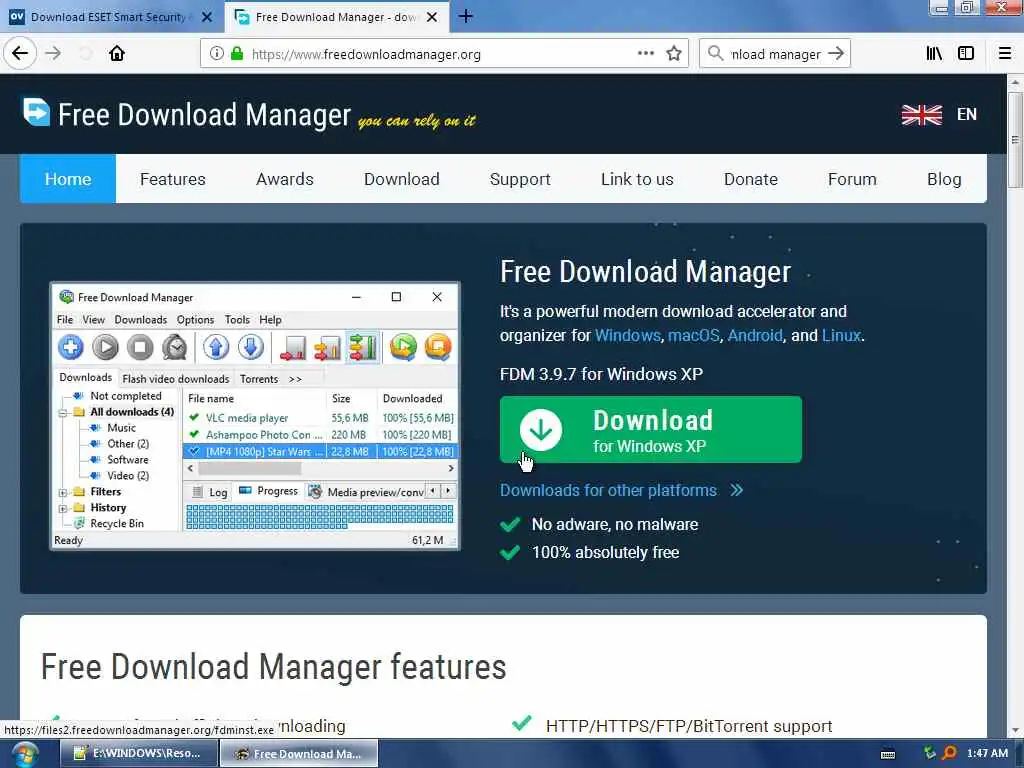Click the Linux platform link
The width and height of the screenshot is (1024, 768).
click(x=841, y=336)
